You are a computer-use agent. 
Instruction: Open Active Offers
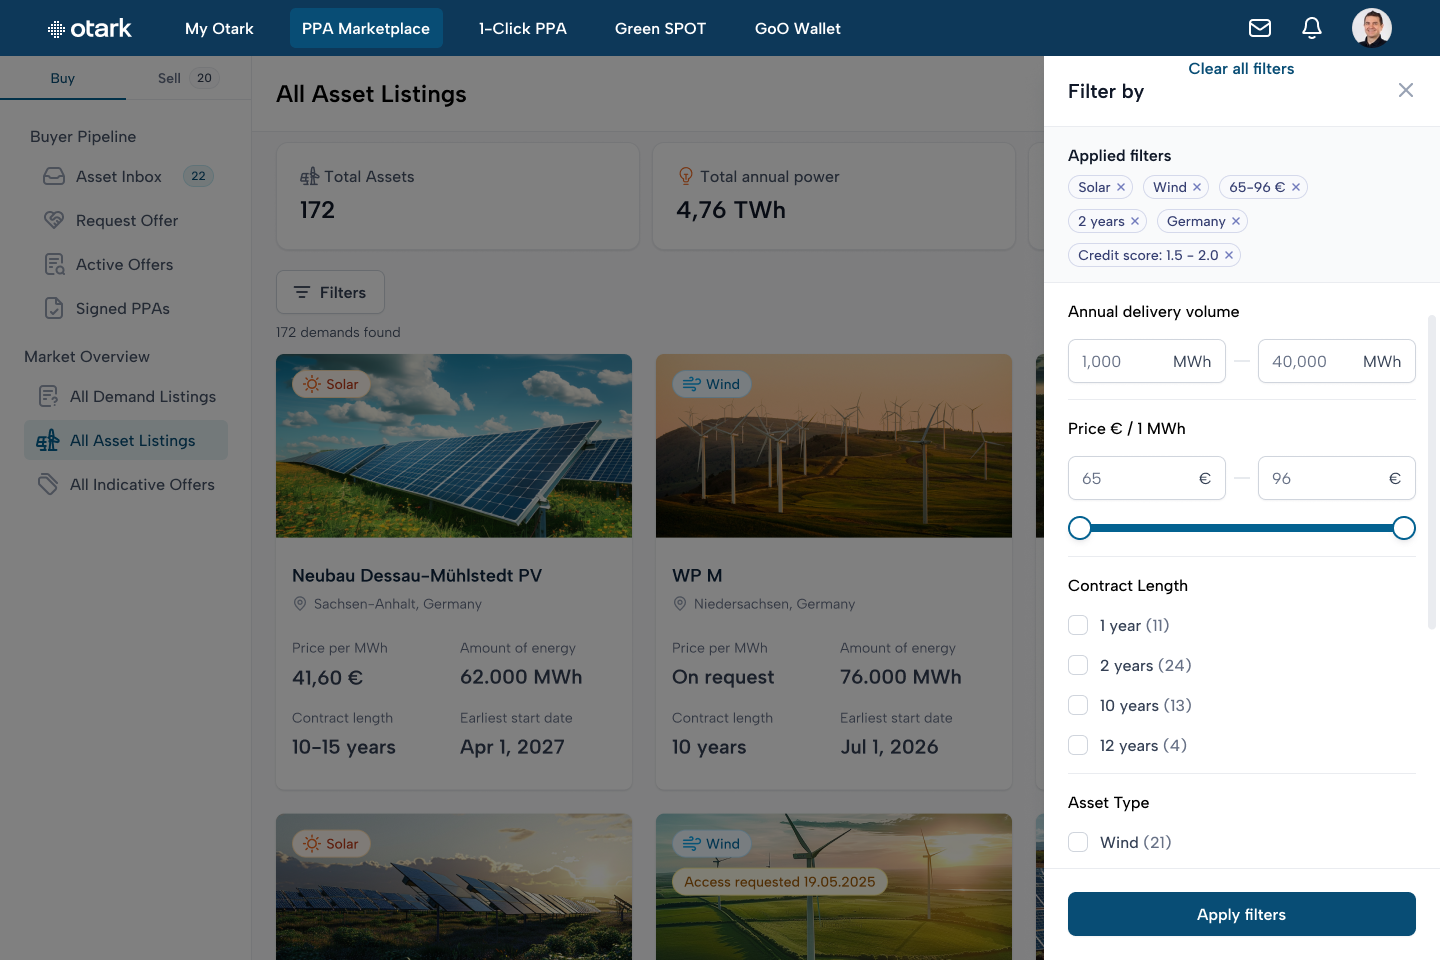point(125,264)
